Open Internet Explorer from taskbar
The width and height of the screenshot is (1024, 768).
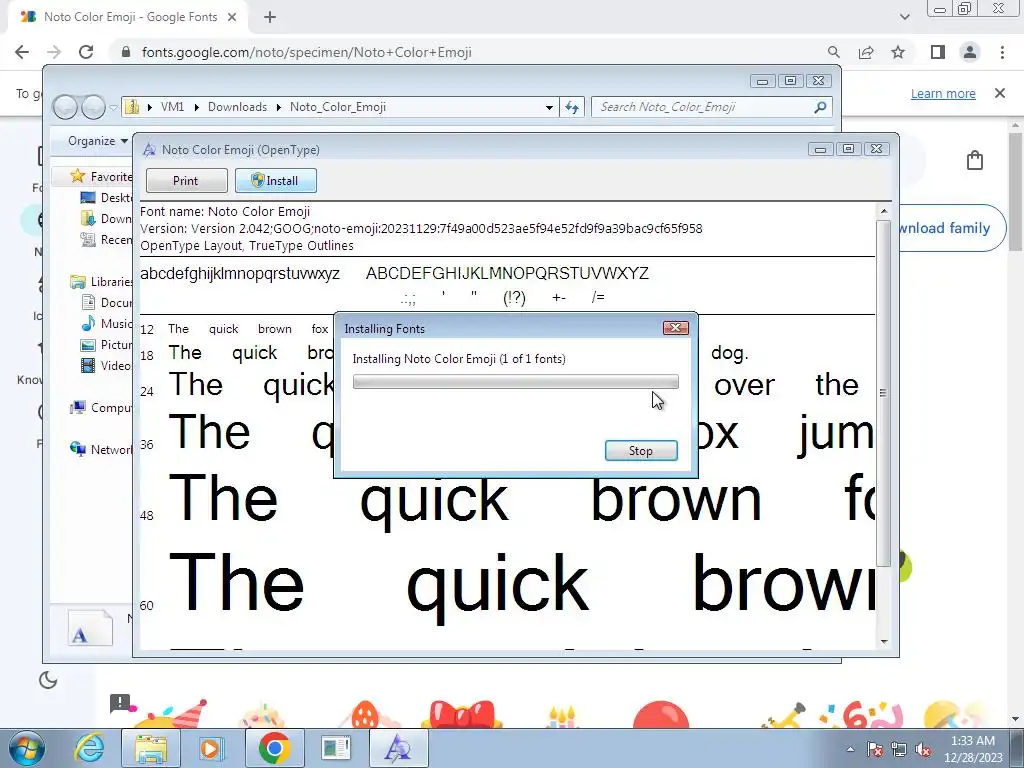pyautogui.click(x=89, y=748)
